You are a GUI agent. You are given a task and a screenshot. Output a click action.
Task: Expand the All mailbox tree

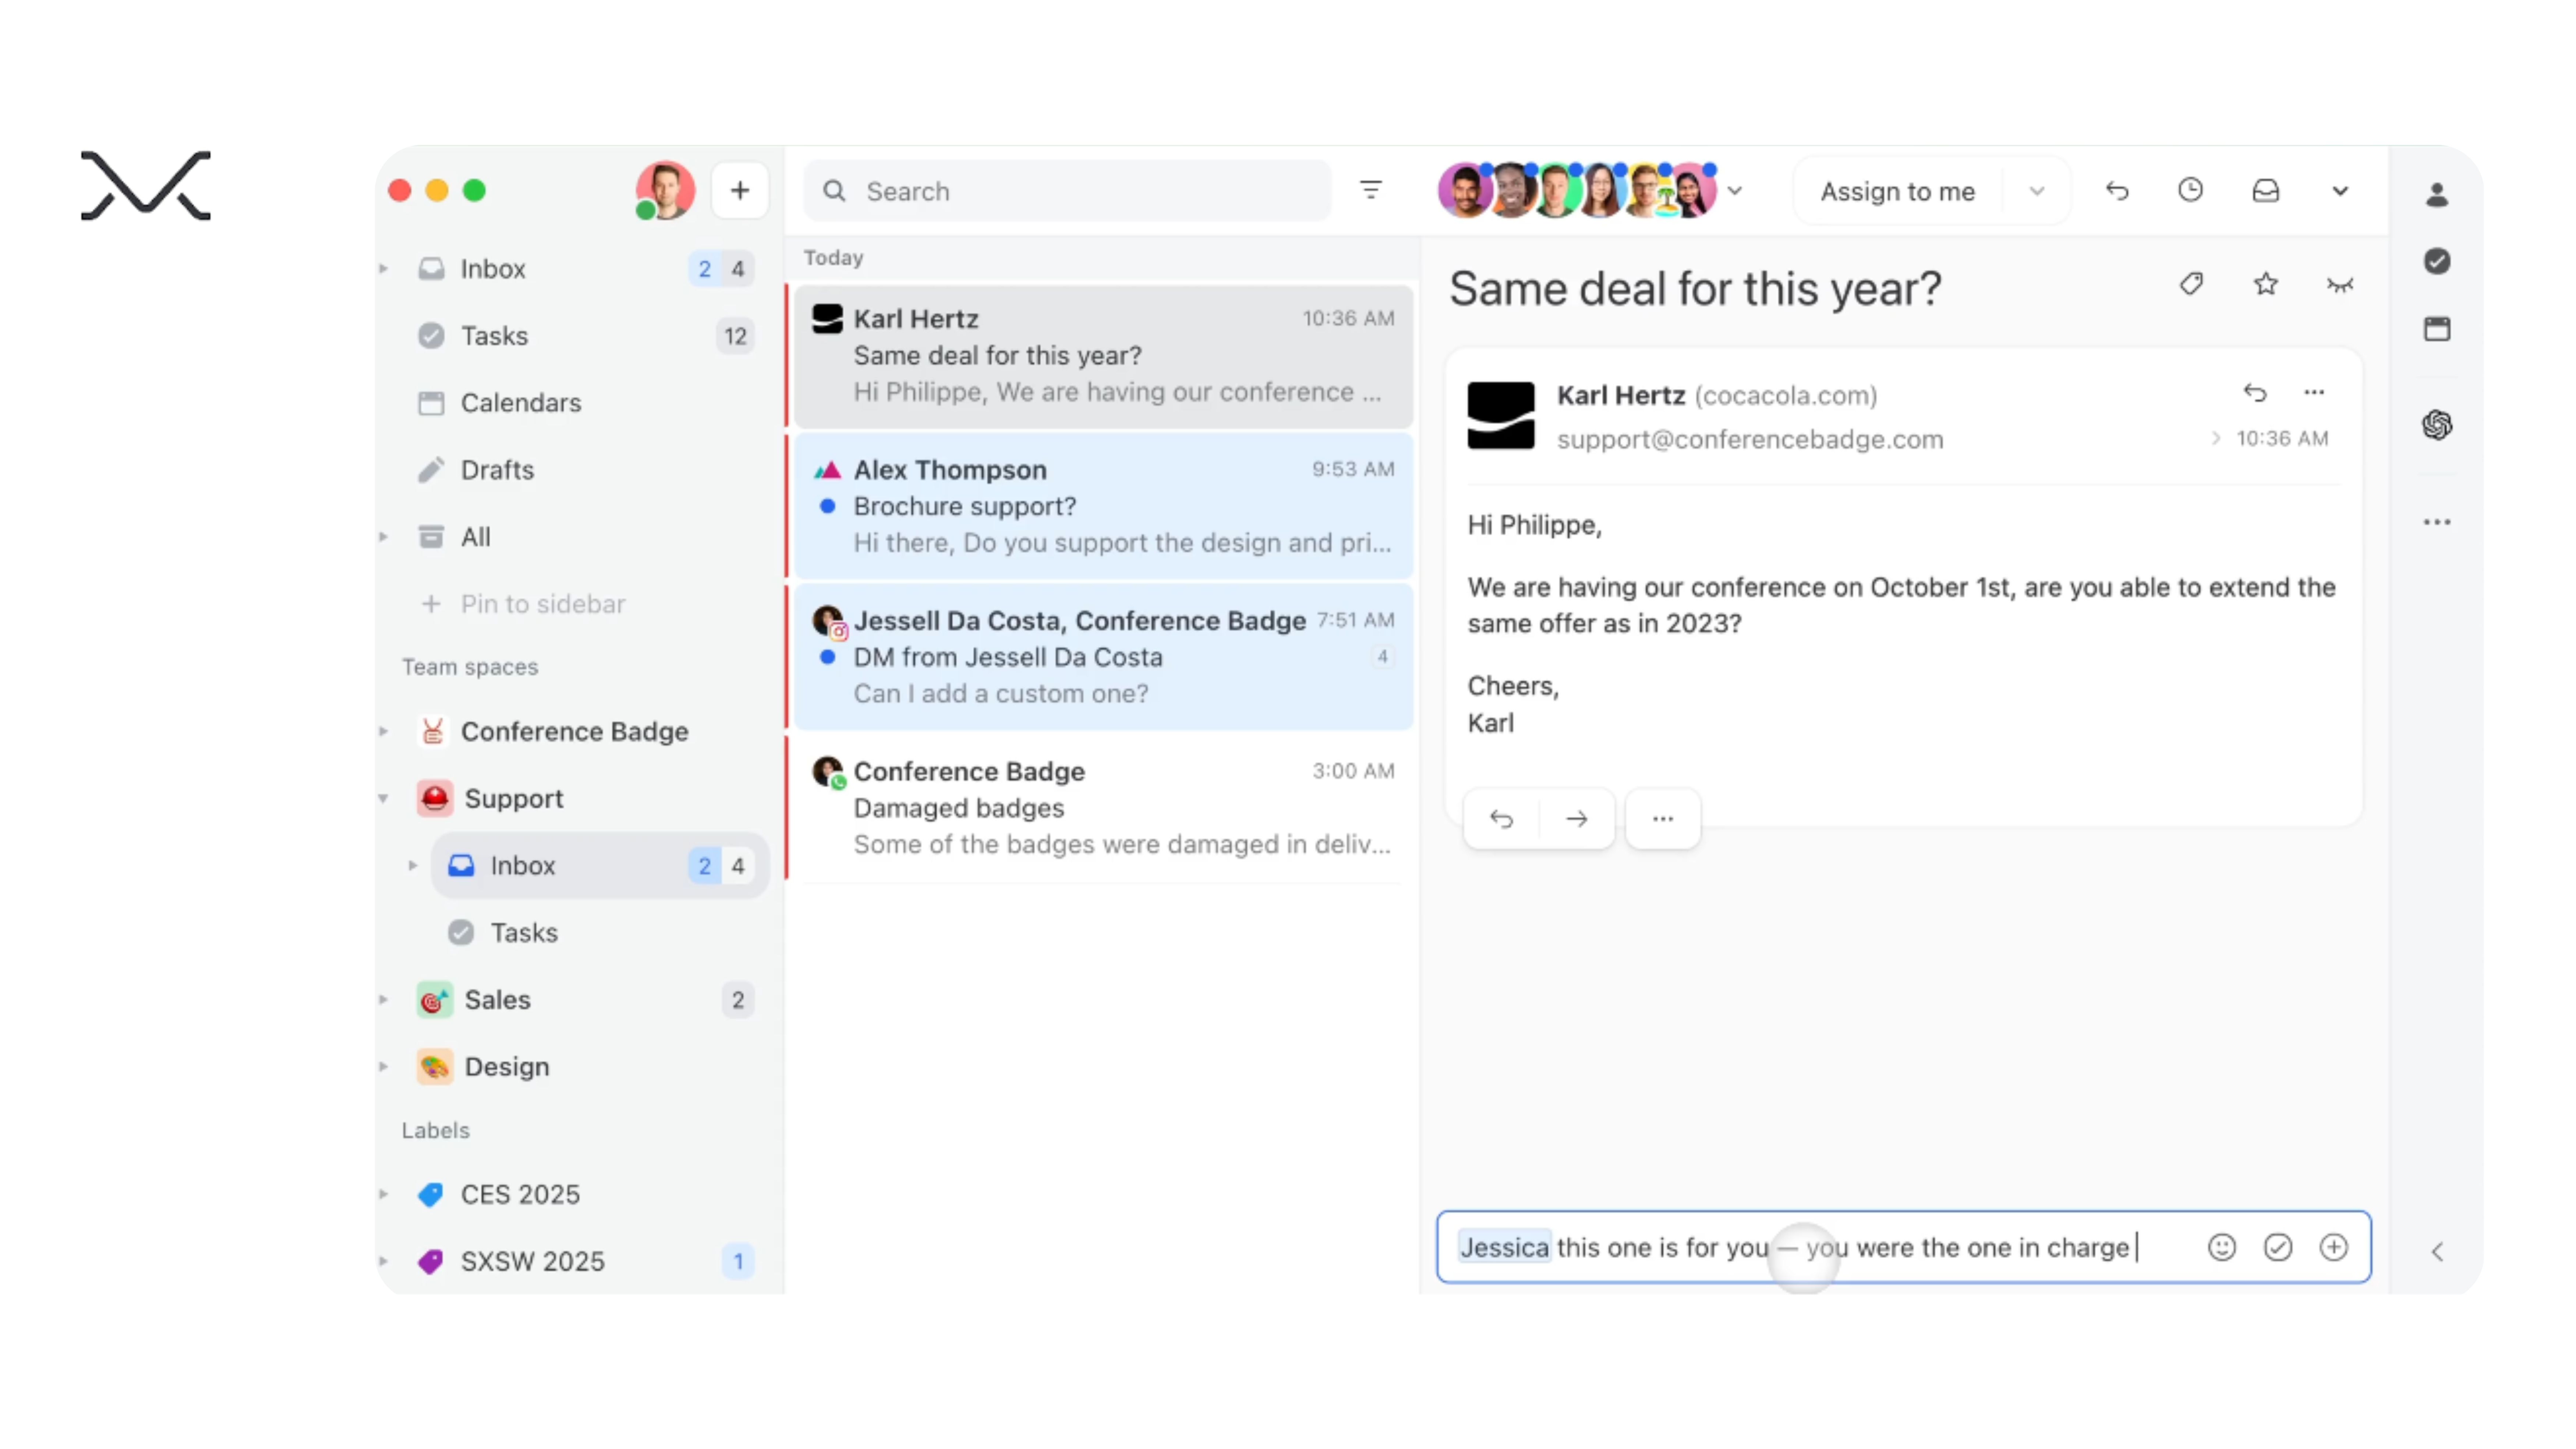click(384, 537)
